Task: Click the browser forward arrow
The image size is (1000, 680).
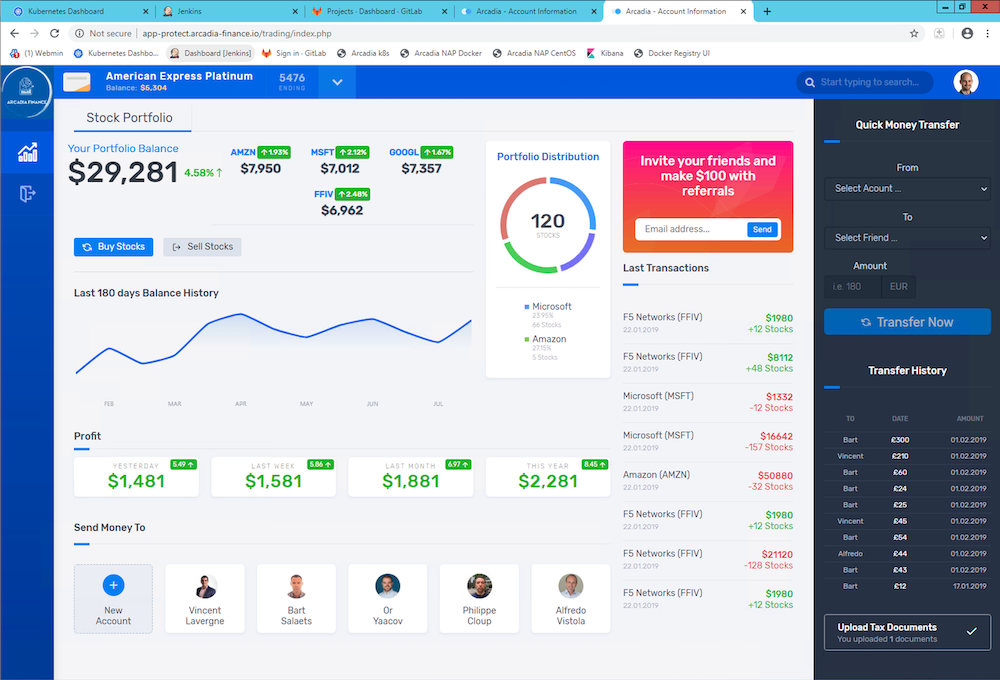Action: point(34,33)
